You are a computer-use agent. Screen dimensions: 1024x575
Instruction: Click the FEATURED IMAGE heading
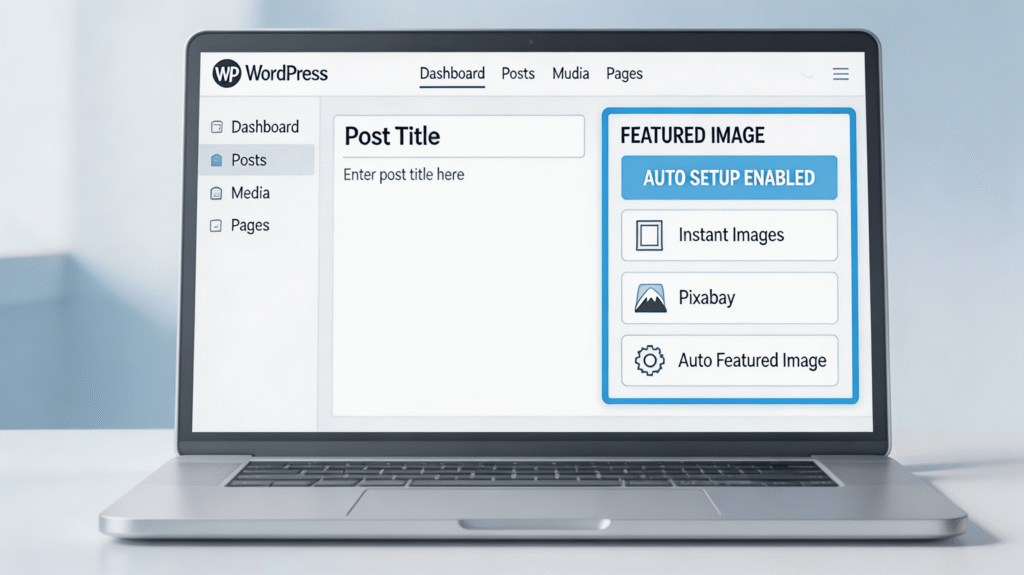coord(692,135)
